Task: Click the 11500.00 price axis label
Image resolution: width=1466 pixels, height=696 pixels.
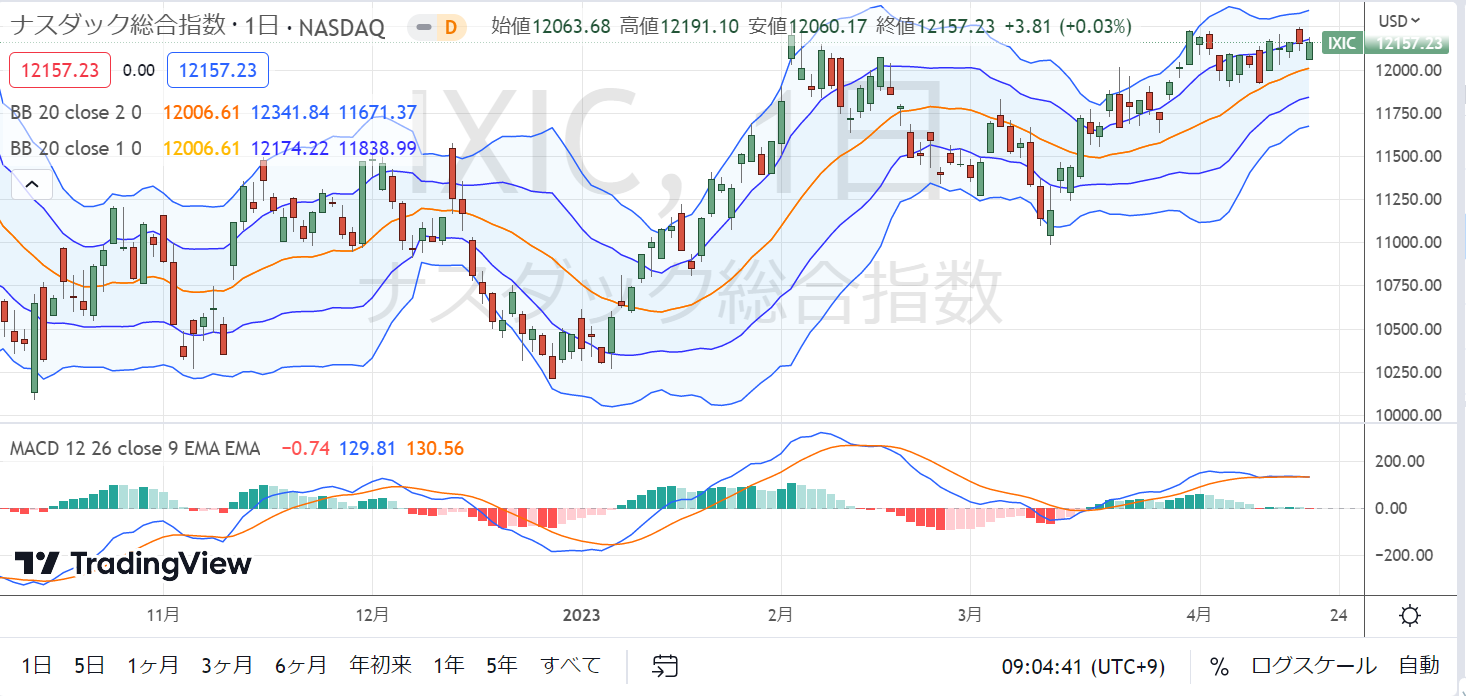Action: tap(1407, 156)
